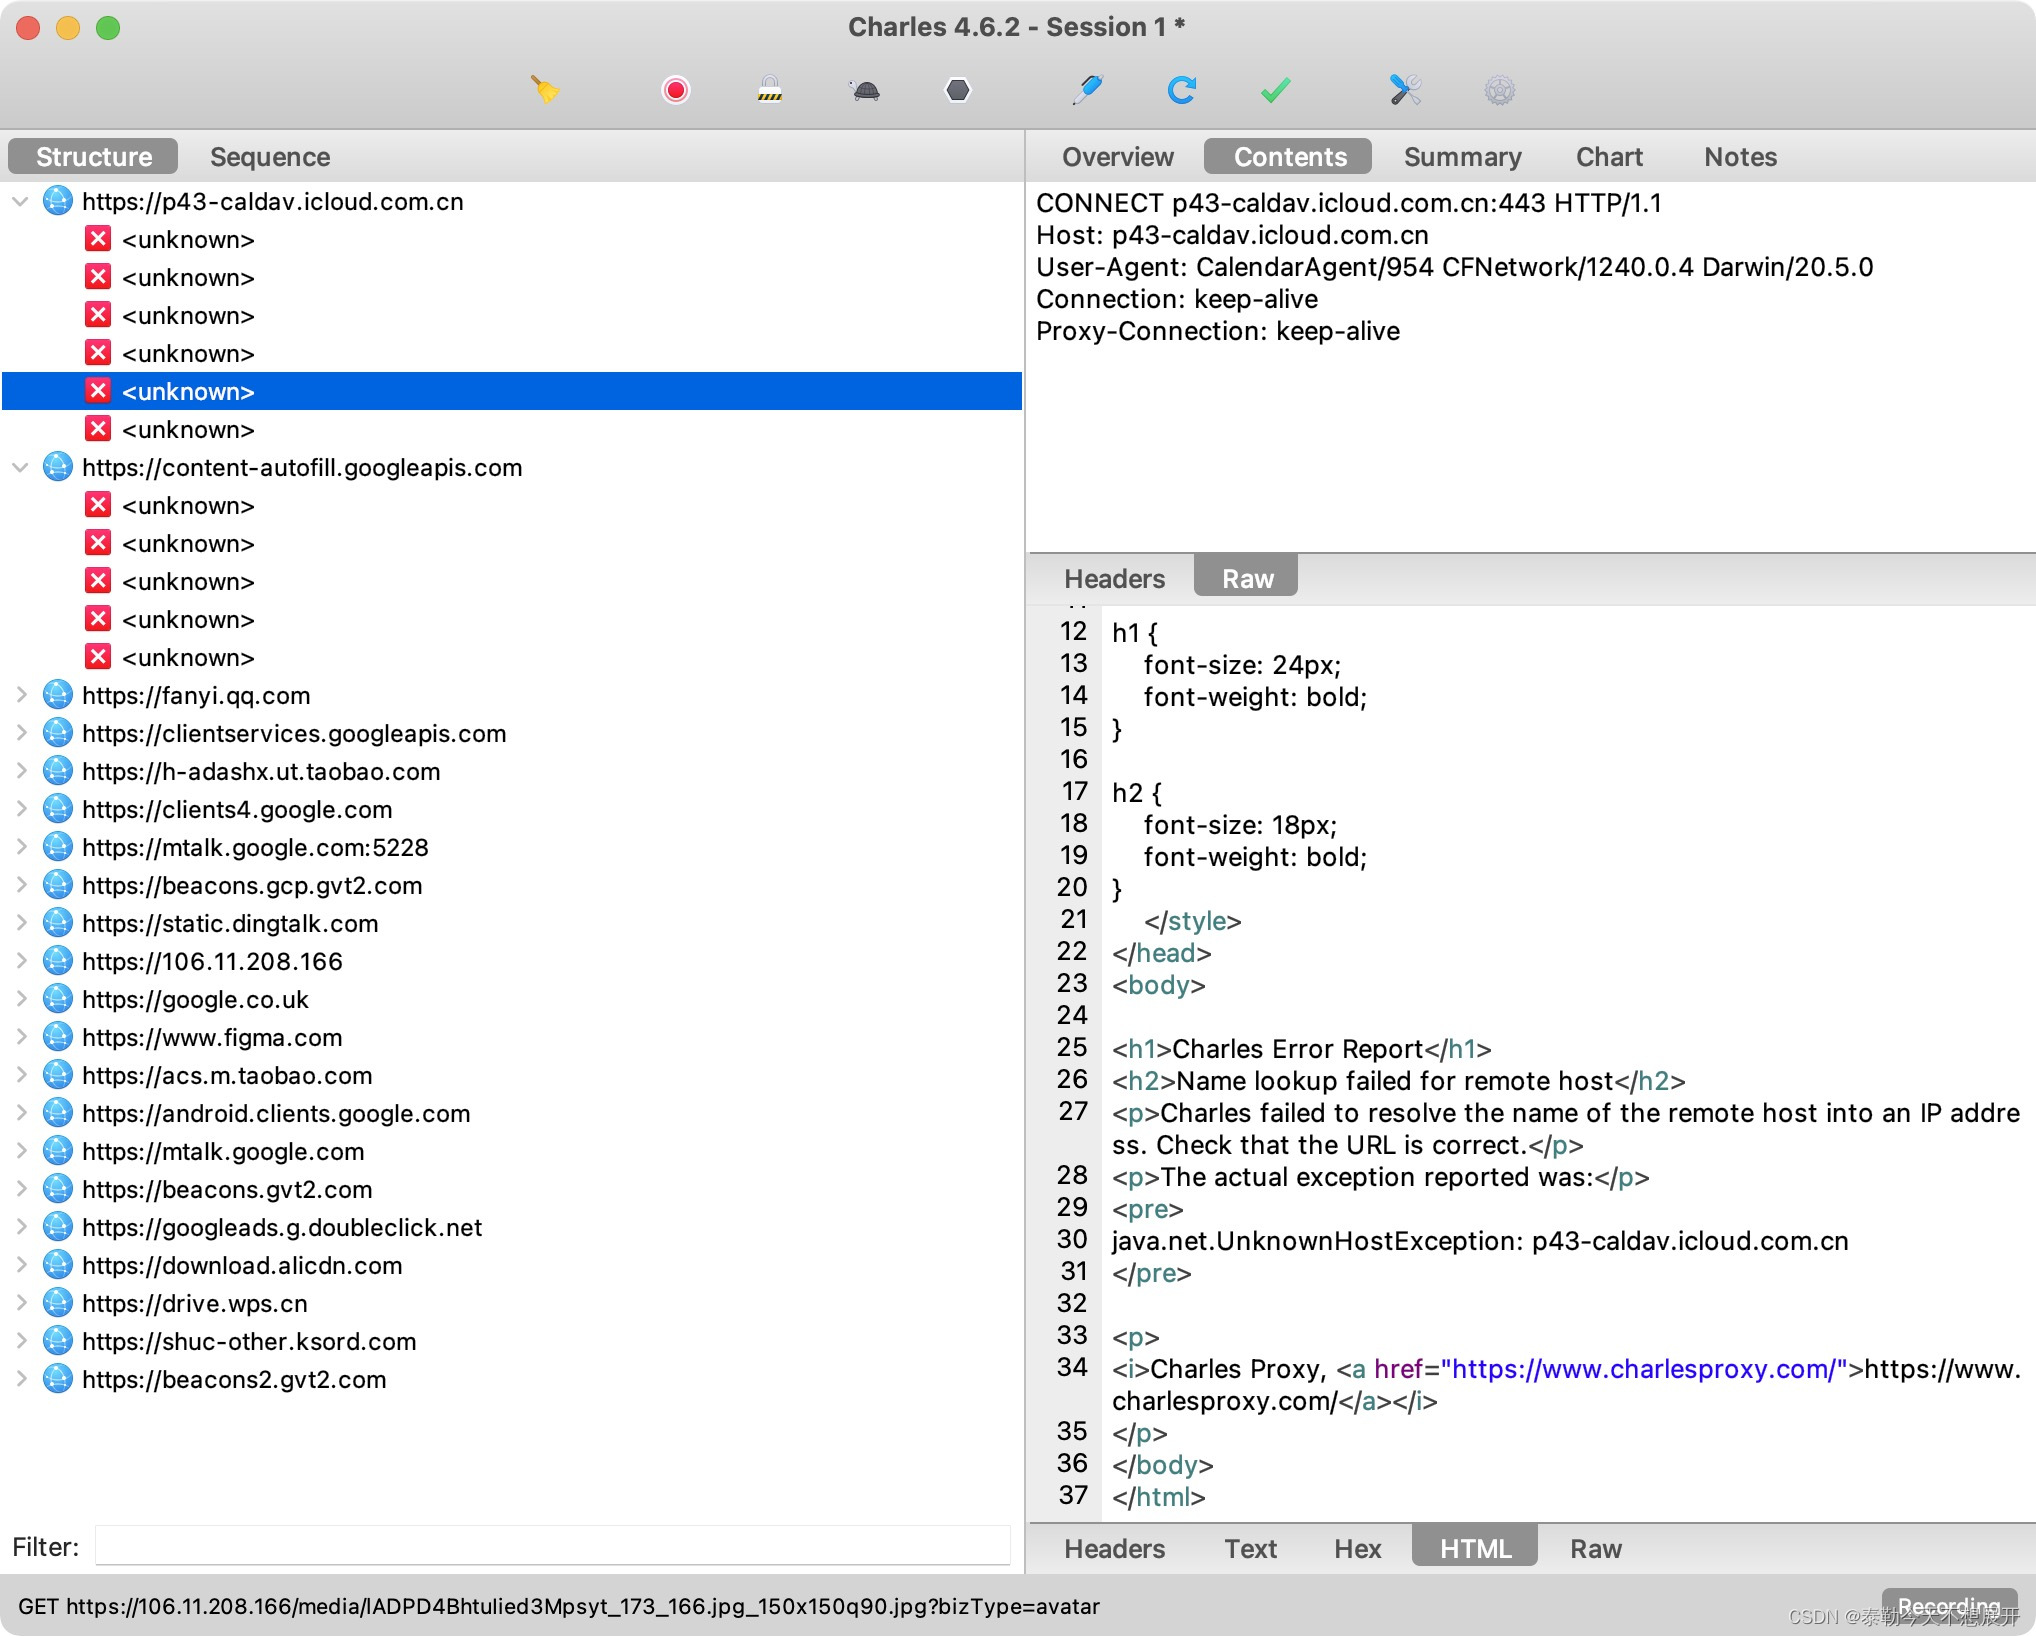Show response Text tab

pos(1250,1549)
